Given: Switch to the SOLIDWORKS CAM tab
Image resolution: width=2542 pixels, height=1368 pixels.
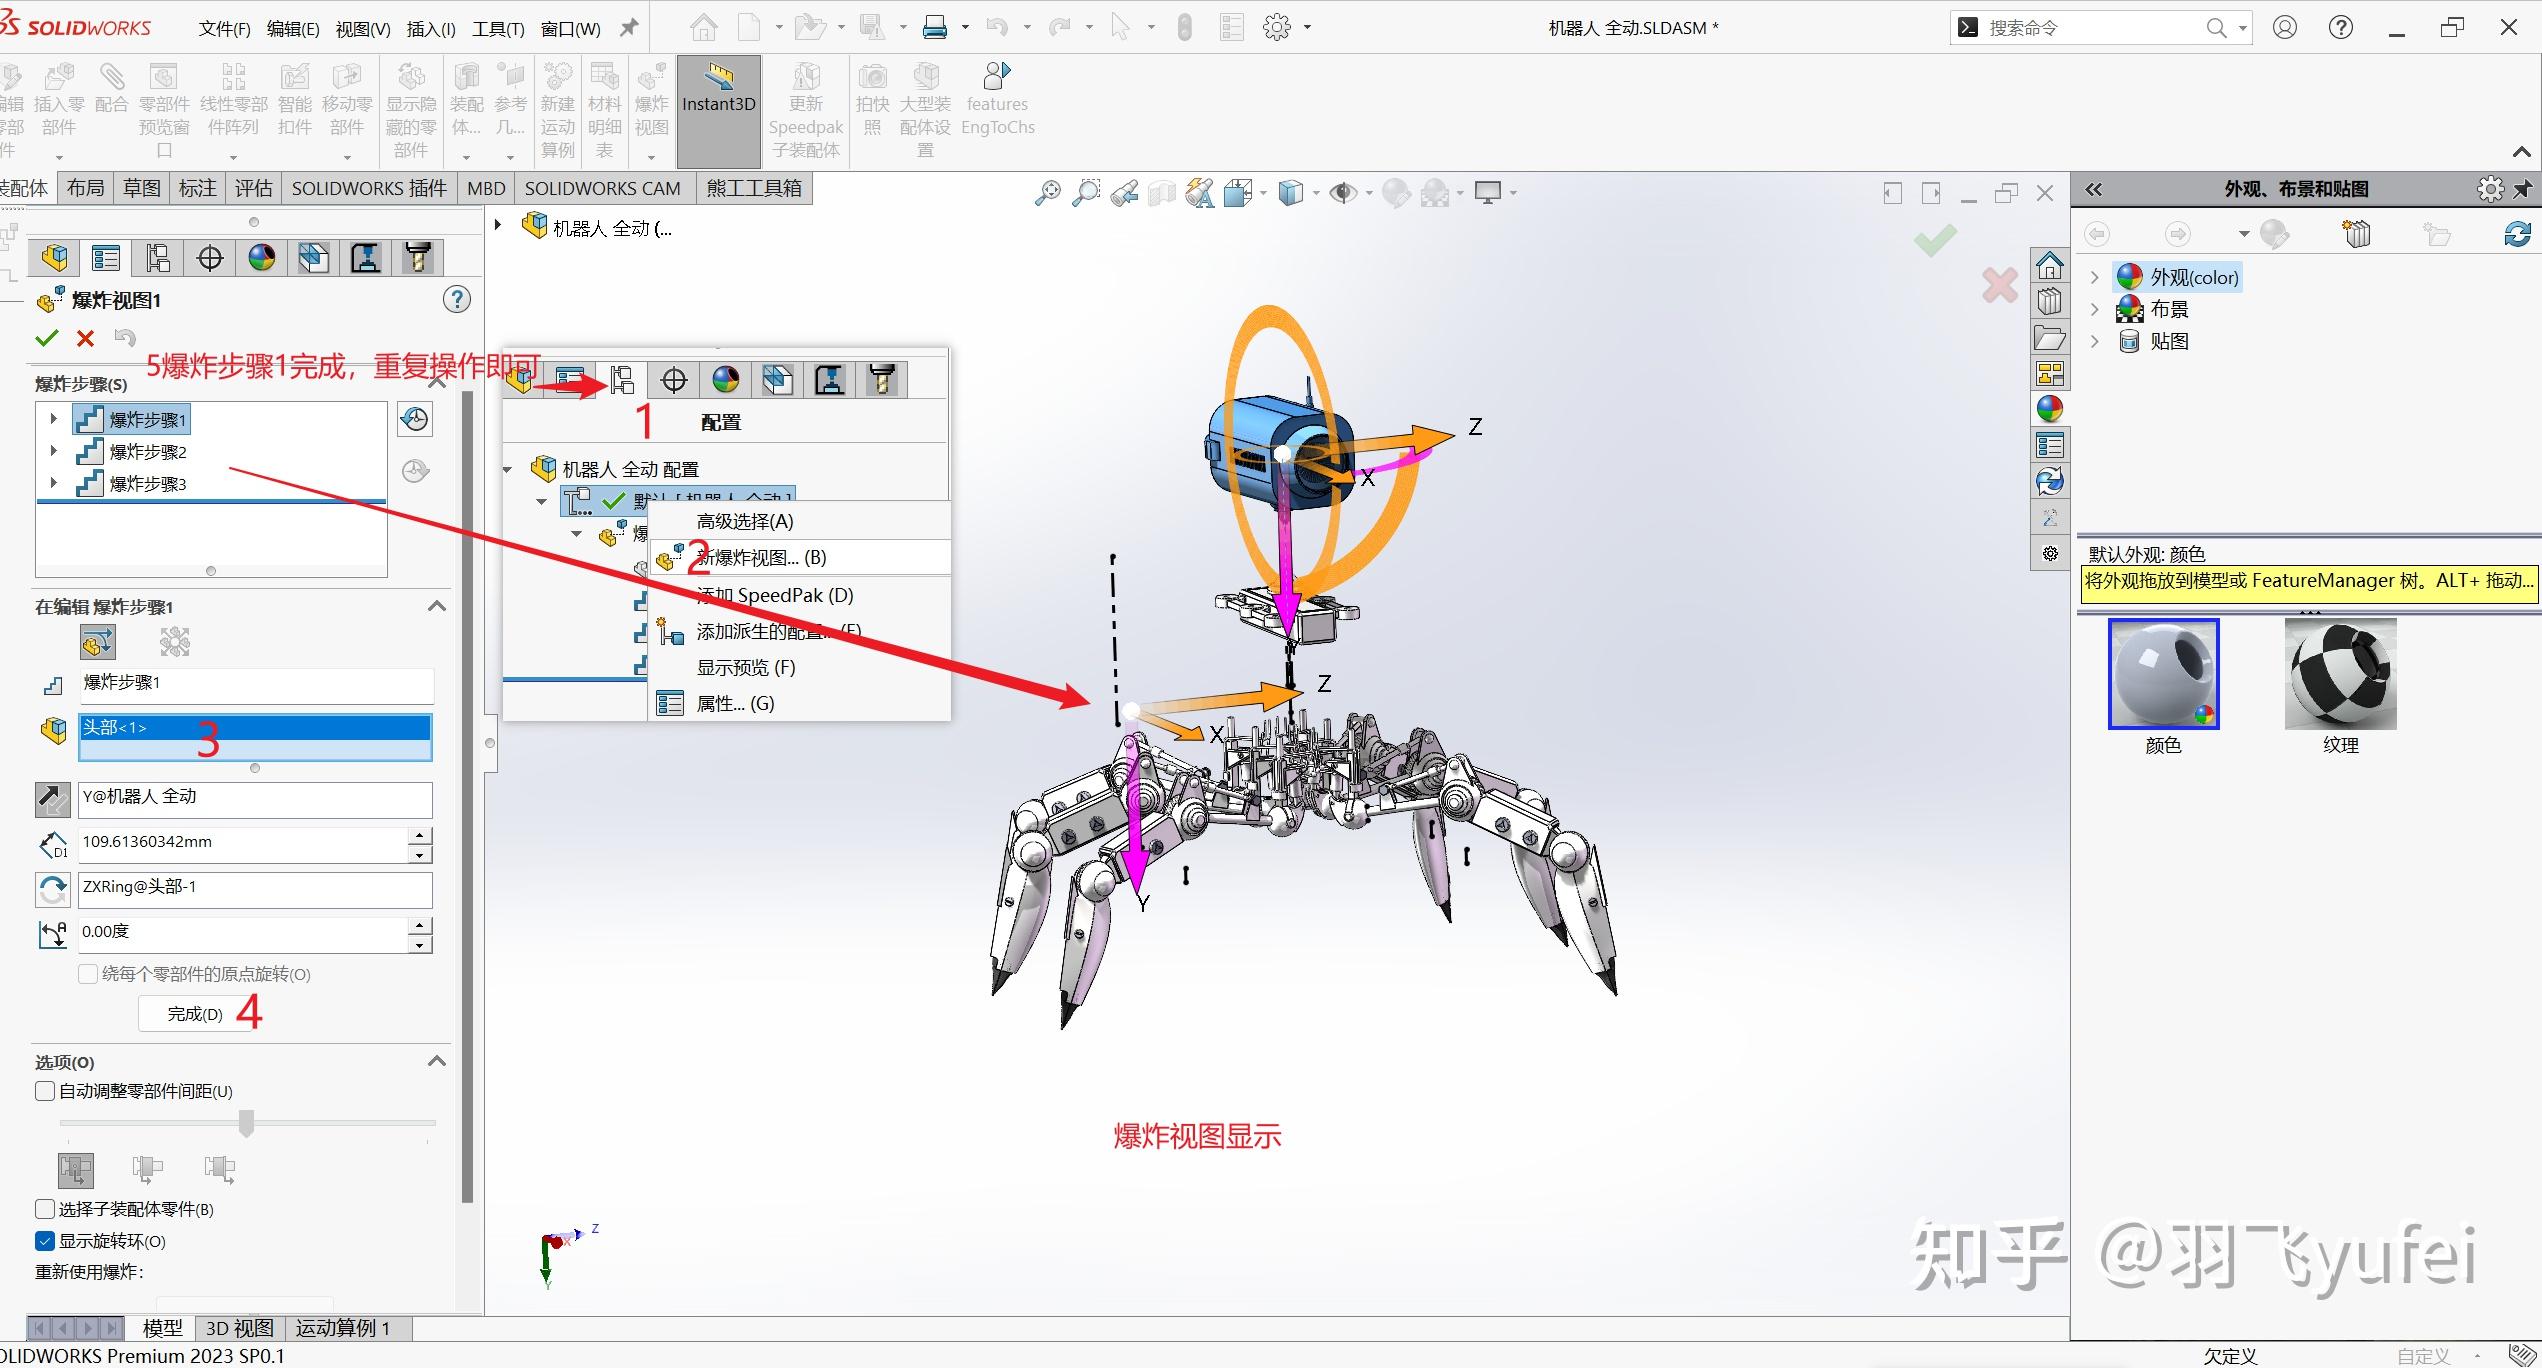Looking at the screenshot, I should (602, 188).
